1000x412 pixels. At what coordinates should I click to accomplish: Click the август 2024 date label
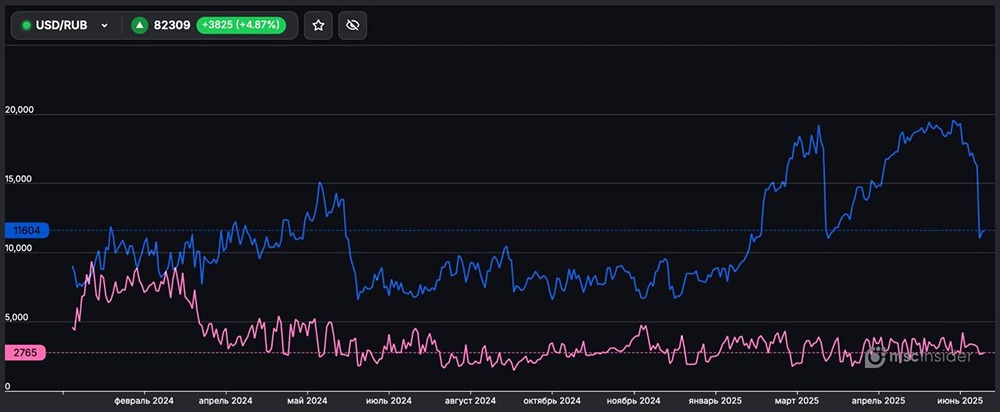469,400
